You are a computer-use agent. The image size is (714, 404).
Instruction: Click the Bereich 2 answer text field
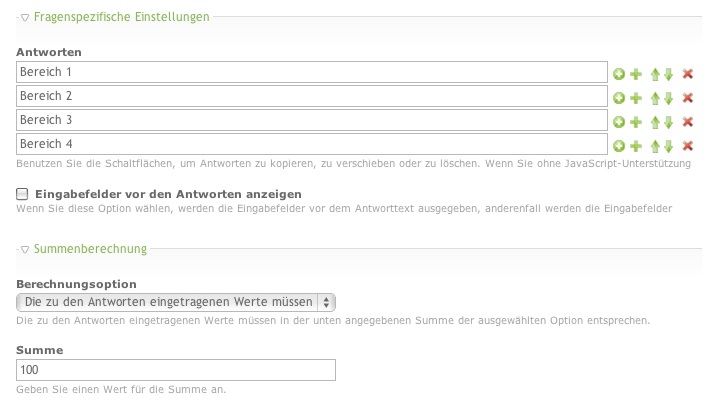pos(312,96)
